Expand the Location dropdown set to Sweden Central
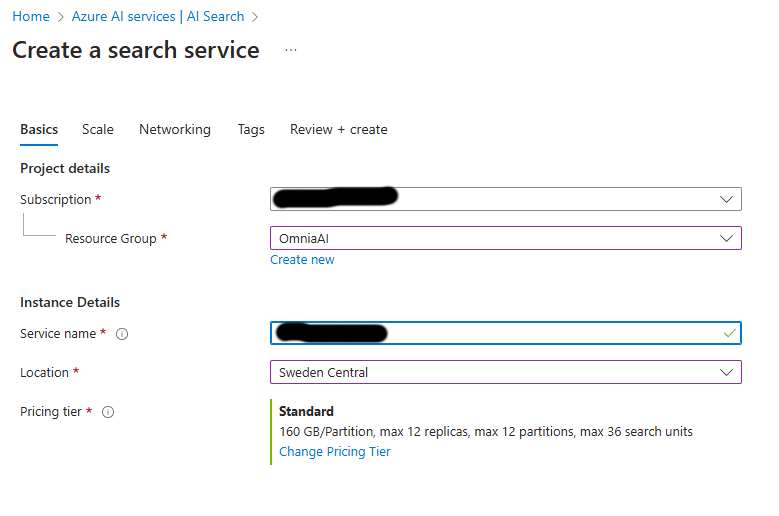Image resolution: width=779 pixels, height=516 pixels. pyautogui.click(x=506, y=372)
